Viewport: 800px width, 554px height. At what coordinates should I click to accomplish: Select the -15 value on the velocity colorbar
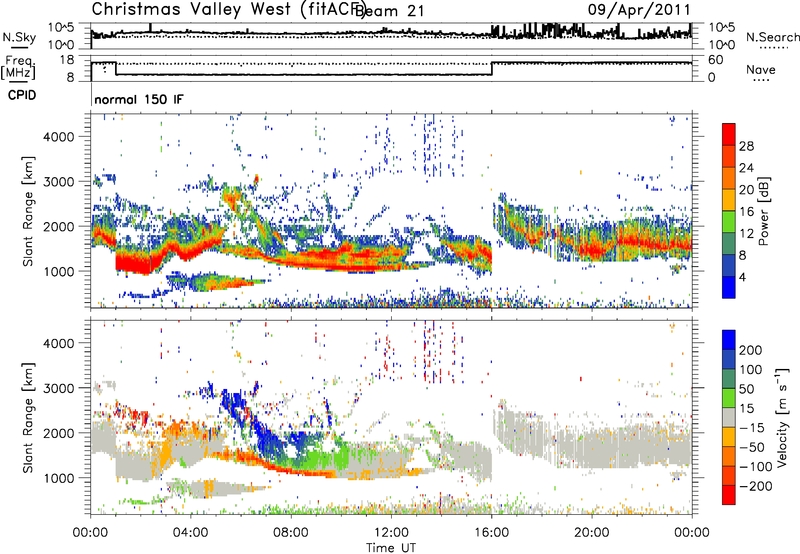pyautogui.click(x=752, y=427)
